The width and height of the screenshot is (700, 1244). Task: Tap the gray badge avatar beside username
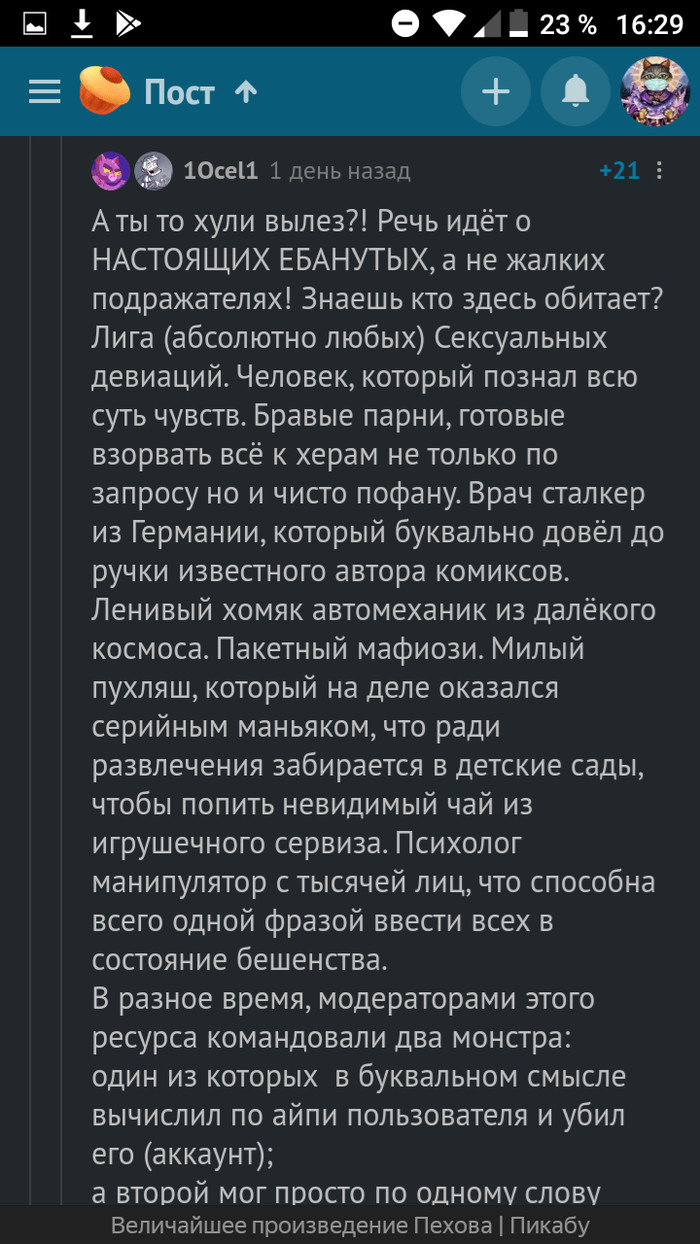[152, 171]
